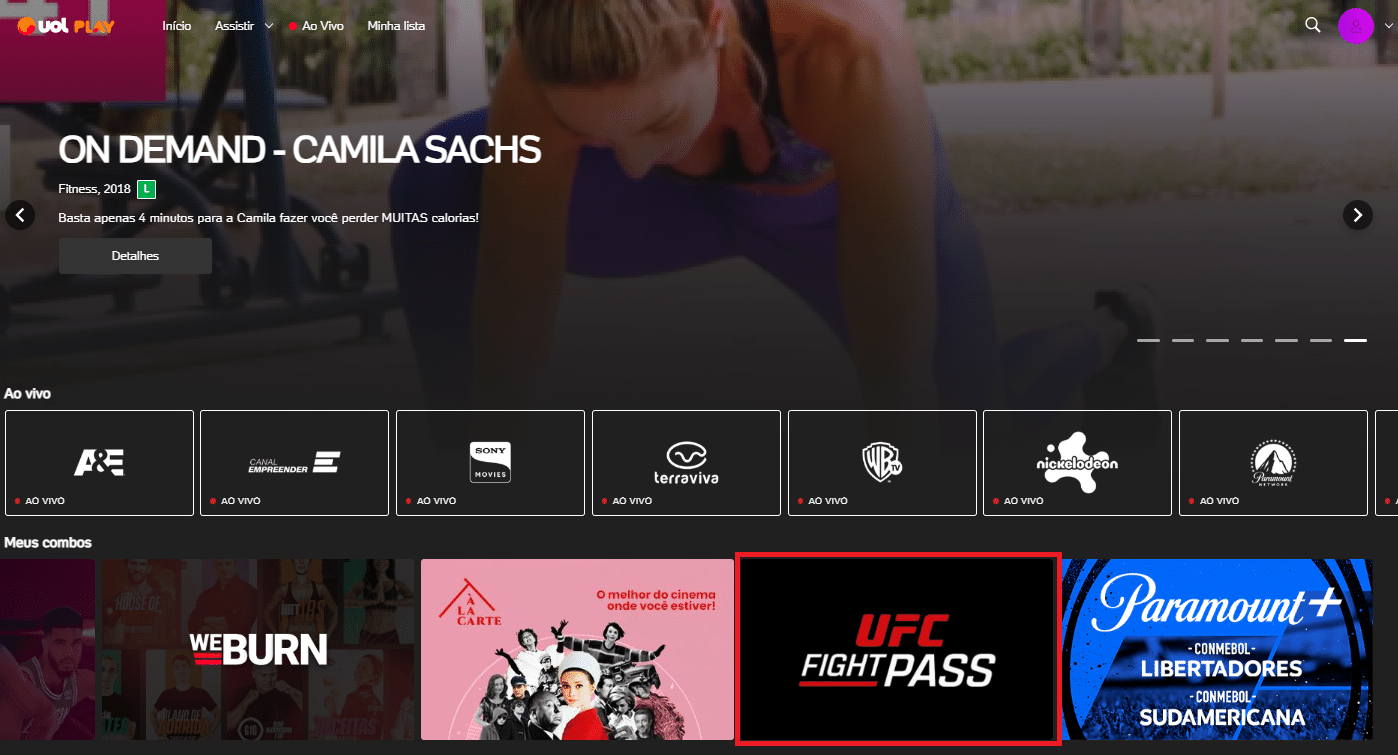Viewport: 1398px width, 755px height.
Task: Open the Ao Vivo menu item
Action: [x=316, y=26]
